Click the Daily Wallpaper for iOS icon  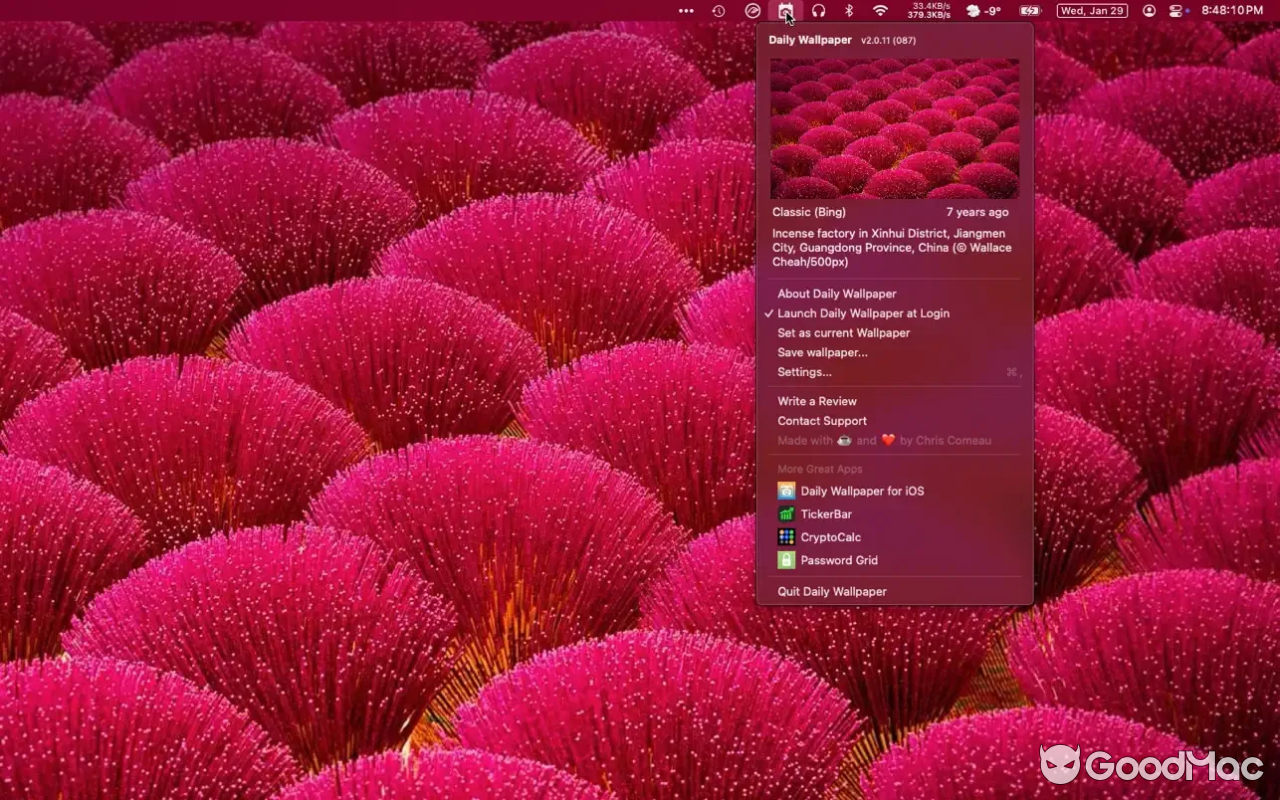pos(786,491)
